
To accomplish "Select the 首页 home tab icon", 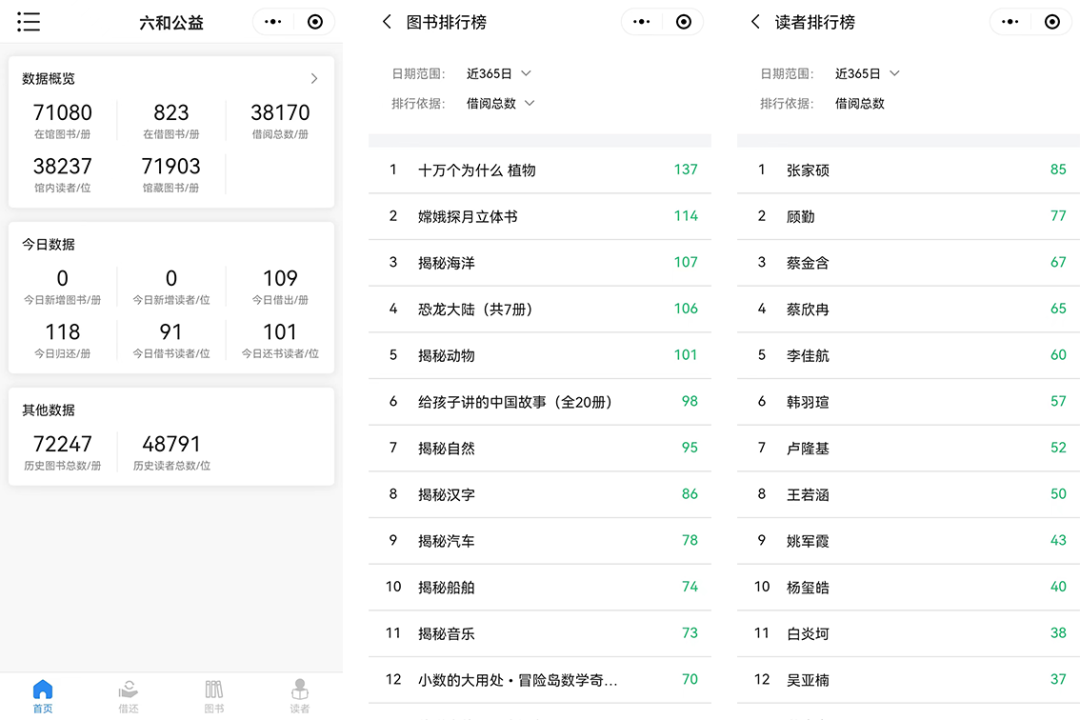I will (x=42, y=692).
